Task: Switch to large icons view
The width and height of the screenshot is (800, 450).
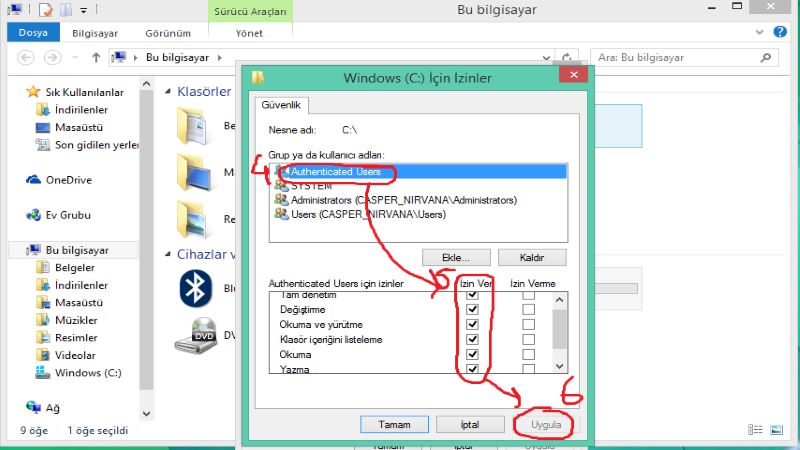Action: pos(777,430)
